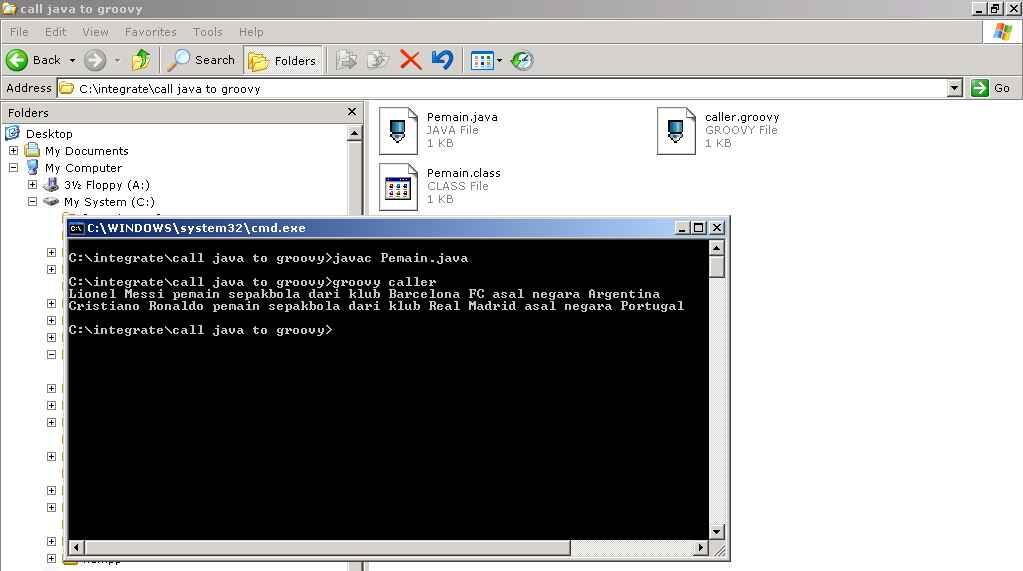Click the Pemain.java file name
1023x571 pixels.
[462, 117]
